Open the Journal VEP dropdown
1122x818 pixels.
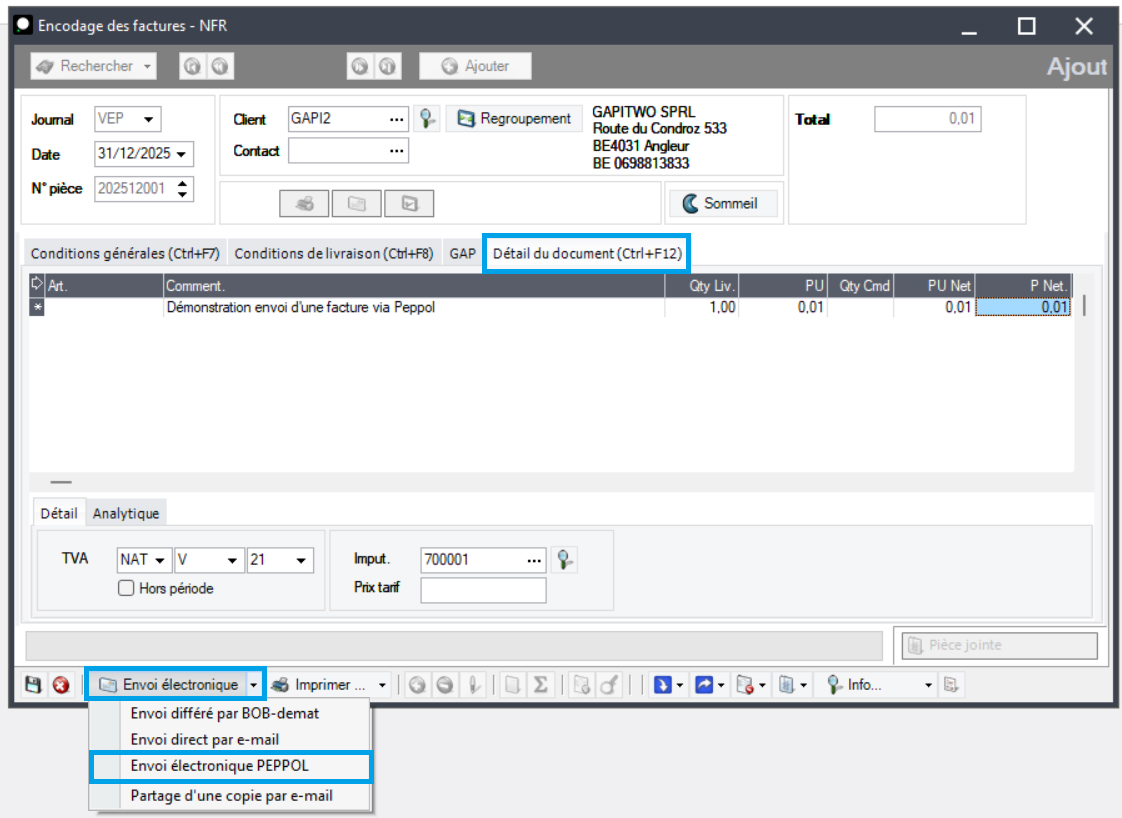pyautogui.click(x=148, y=119)
